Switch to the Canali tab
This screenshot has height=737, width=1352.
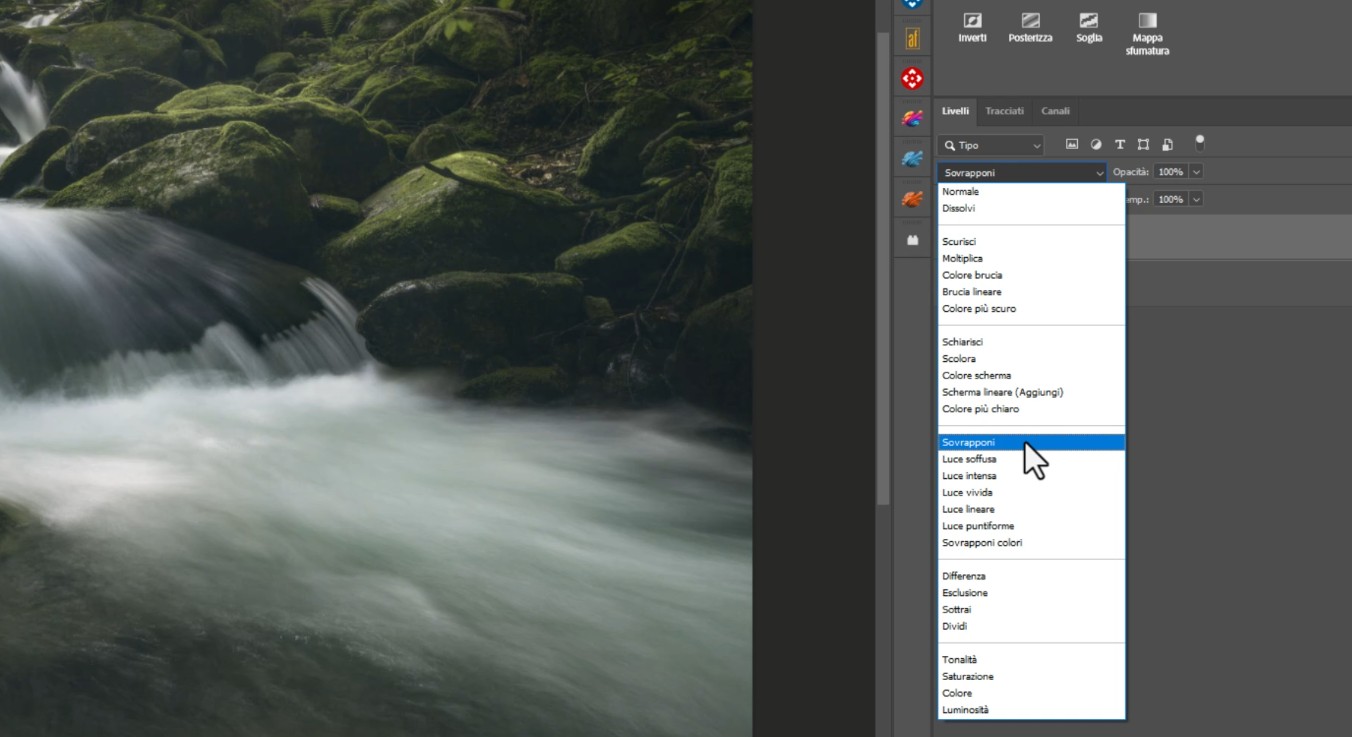click(1055, 111)
